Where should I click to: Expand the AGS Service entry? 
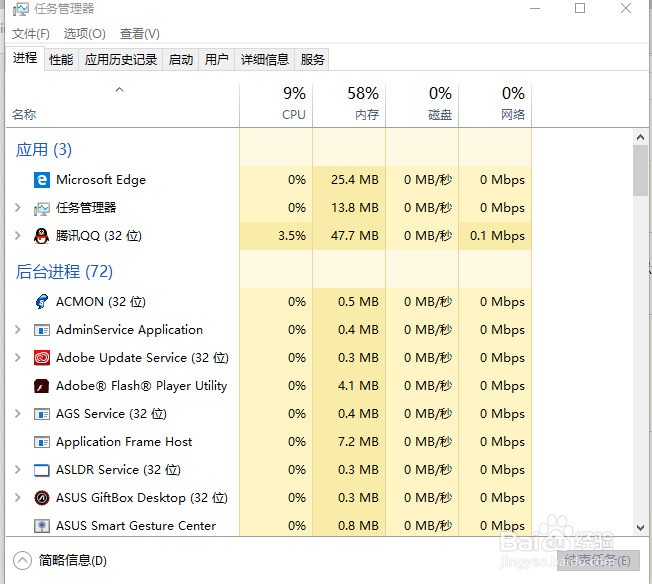[17, 414]
